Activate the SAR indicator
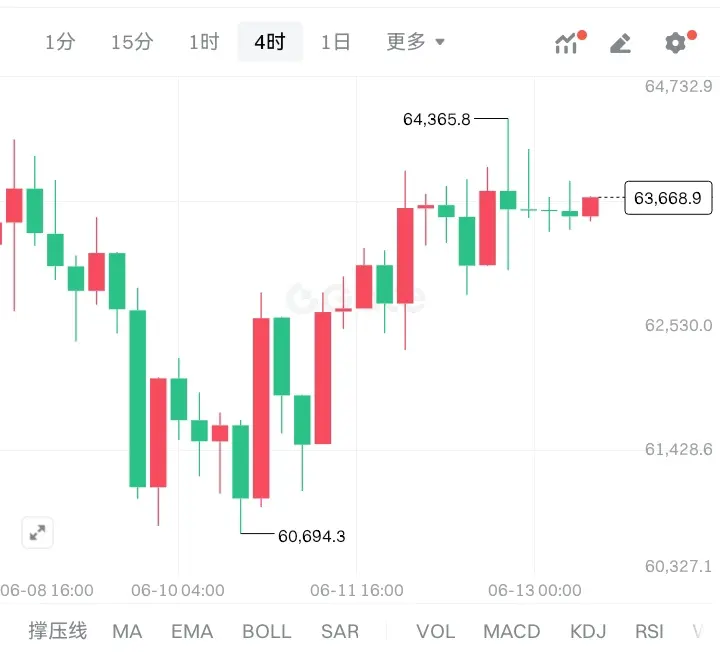 click(340, 631)
